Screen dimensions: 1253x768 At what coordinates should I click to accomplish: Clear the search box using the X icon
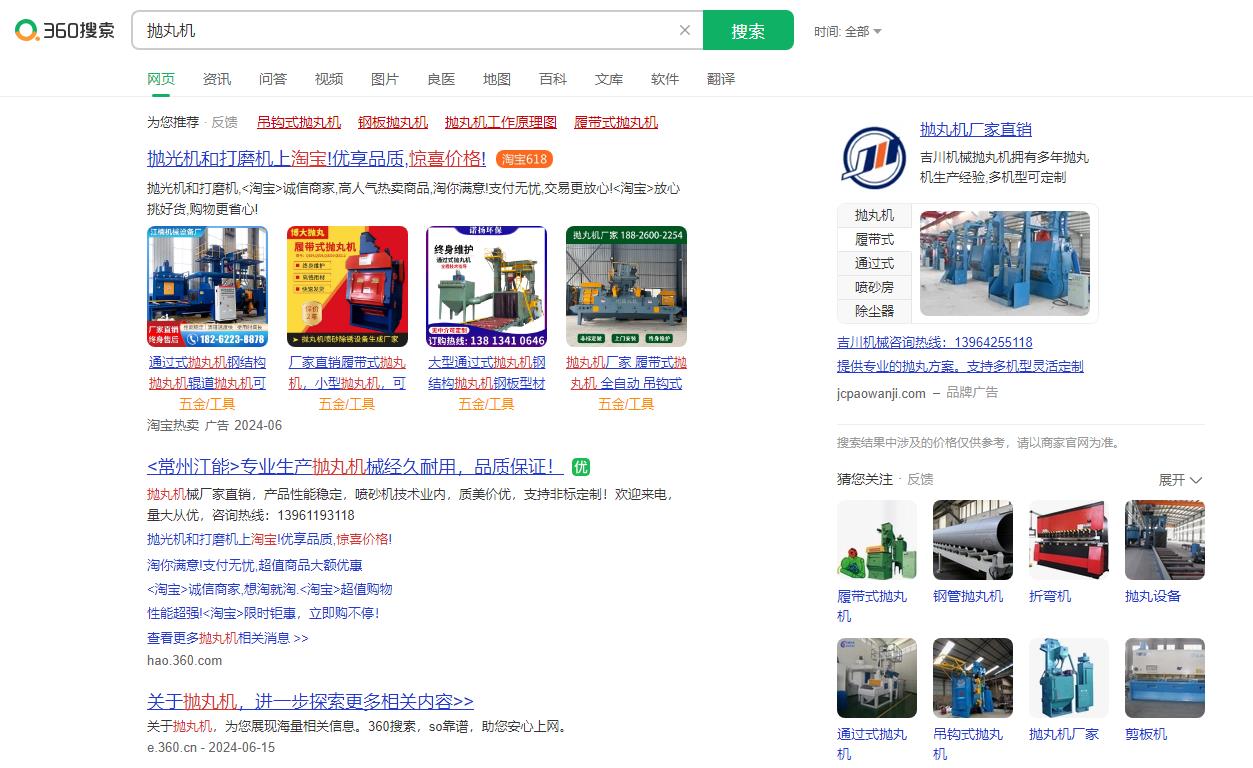[x=685, y=30]
